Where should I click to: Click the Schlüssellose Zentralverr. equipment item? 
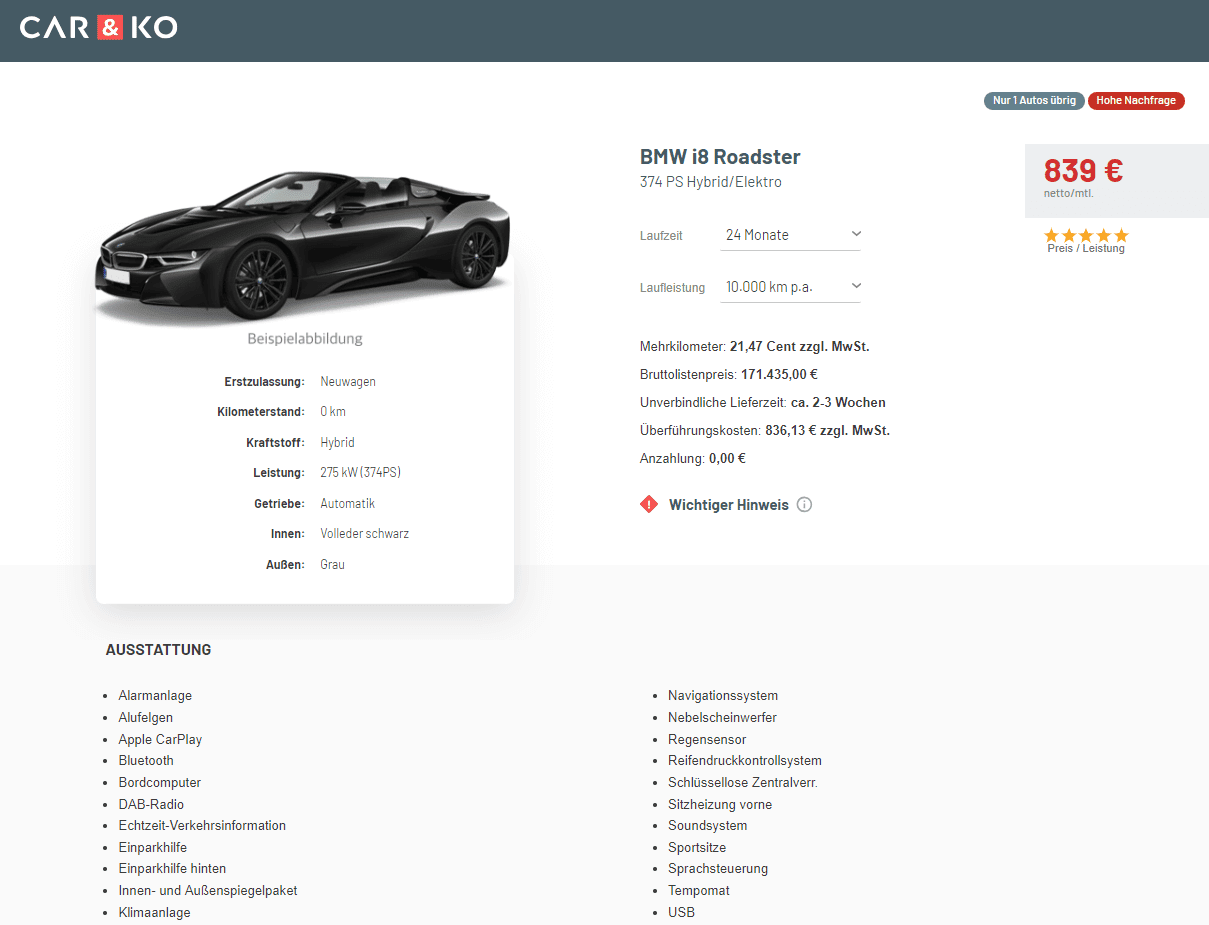[743, 783]
